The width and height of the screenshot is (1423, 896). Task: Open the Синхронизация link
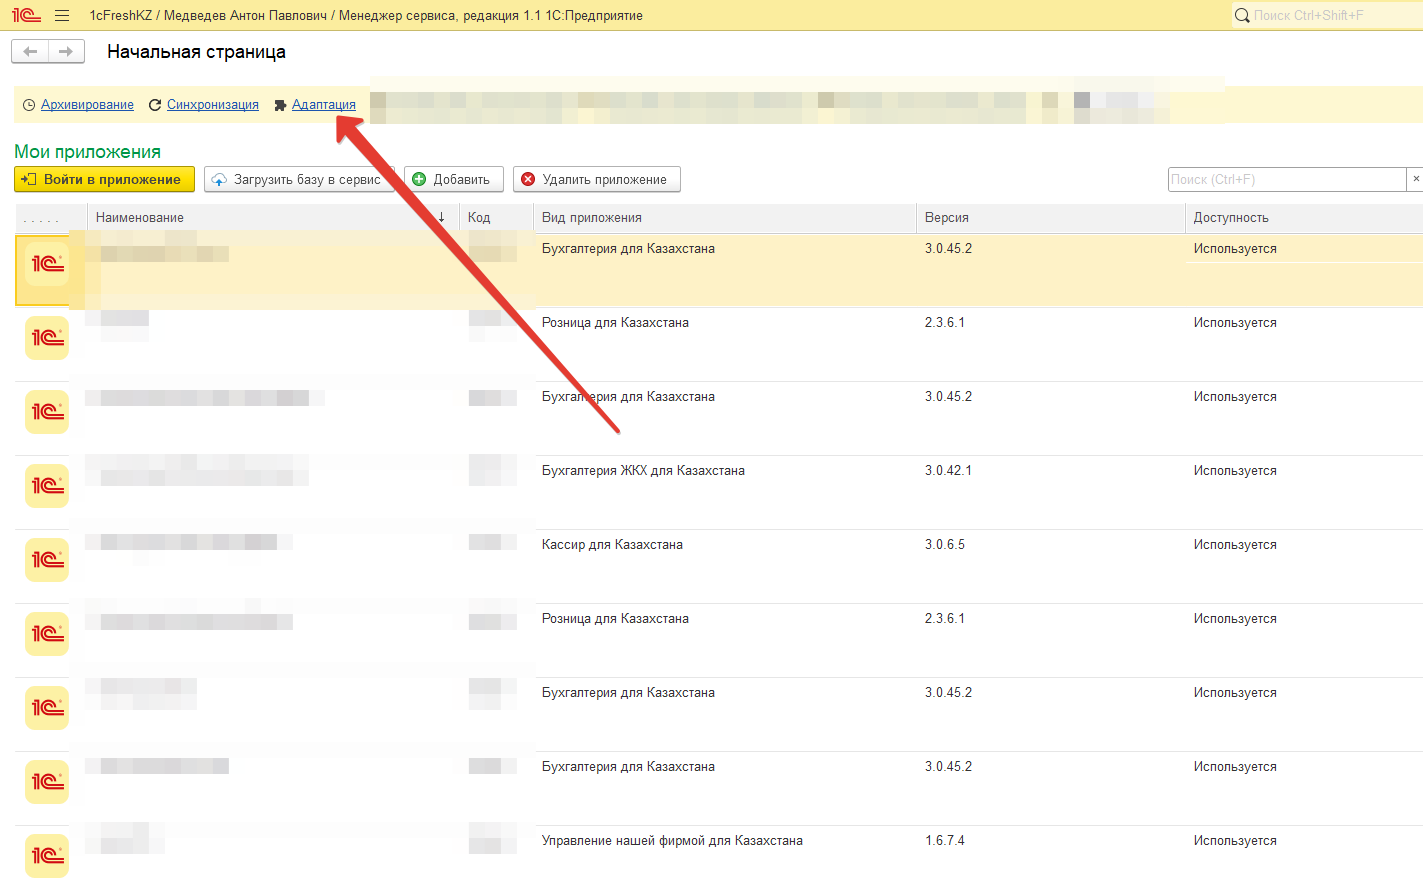(212, 105)
